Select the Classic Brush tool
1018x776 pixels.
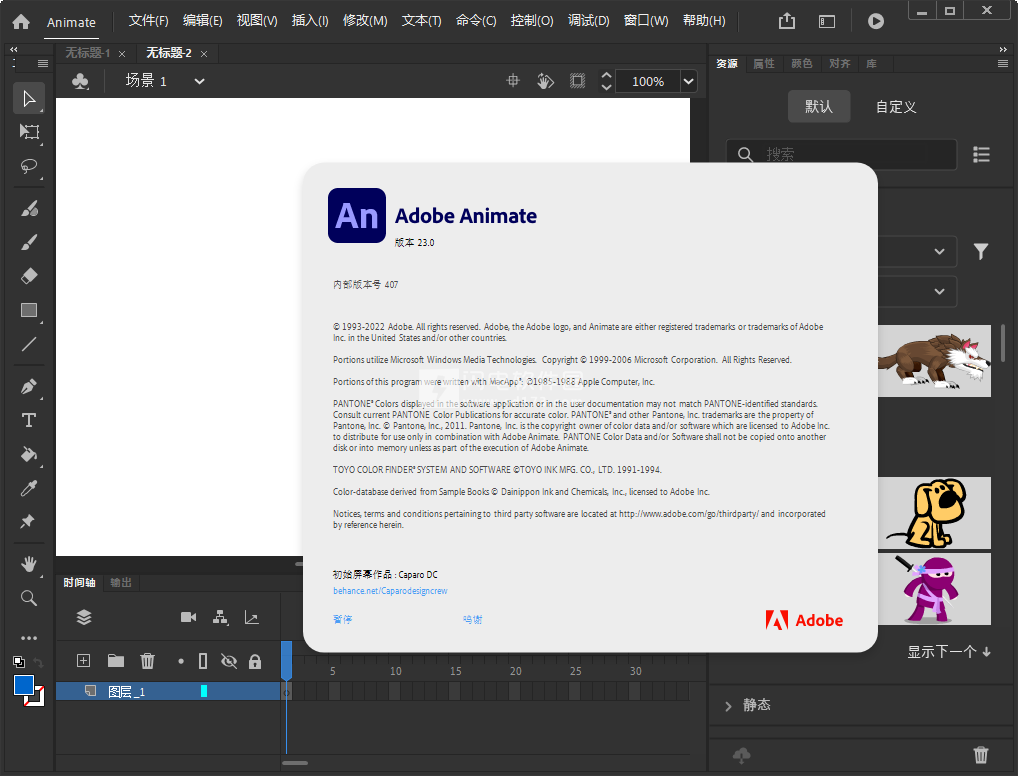(x=29, y=242)
